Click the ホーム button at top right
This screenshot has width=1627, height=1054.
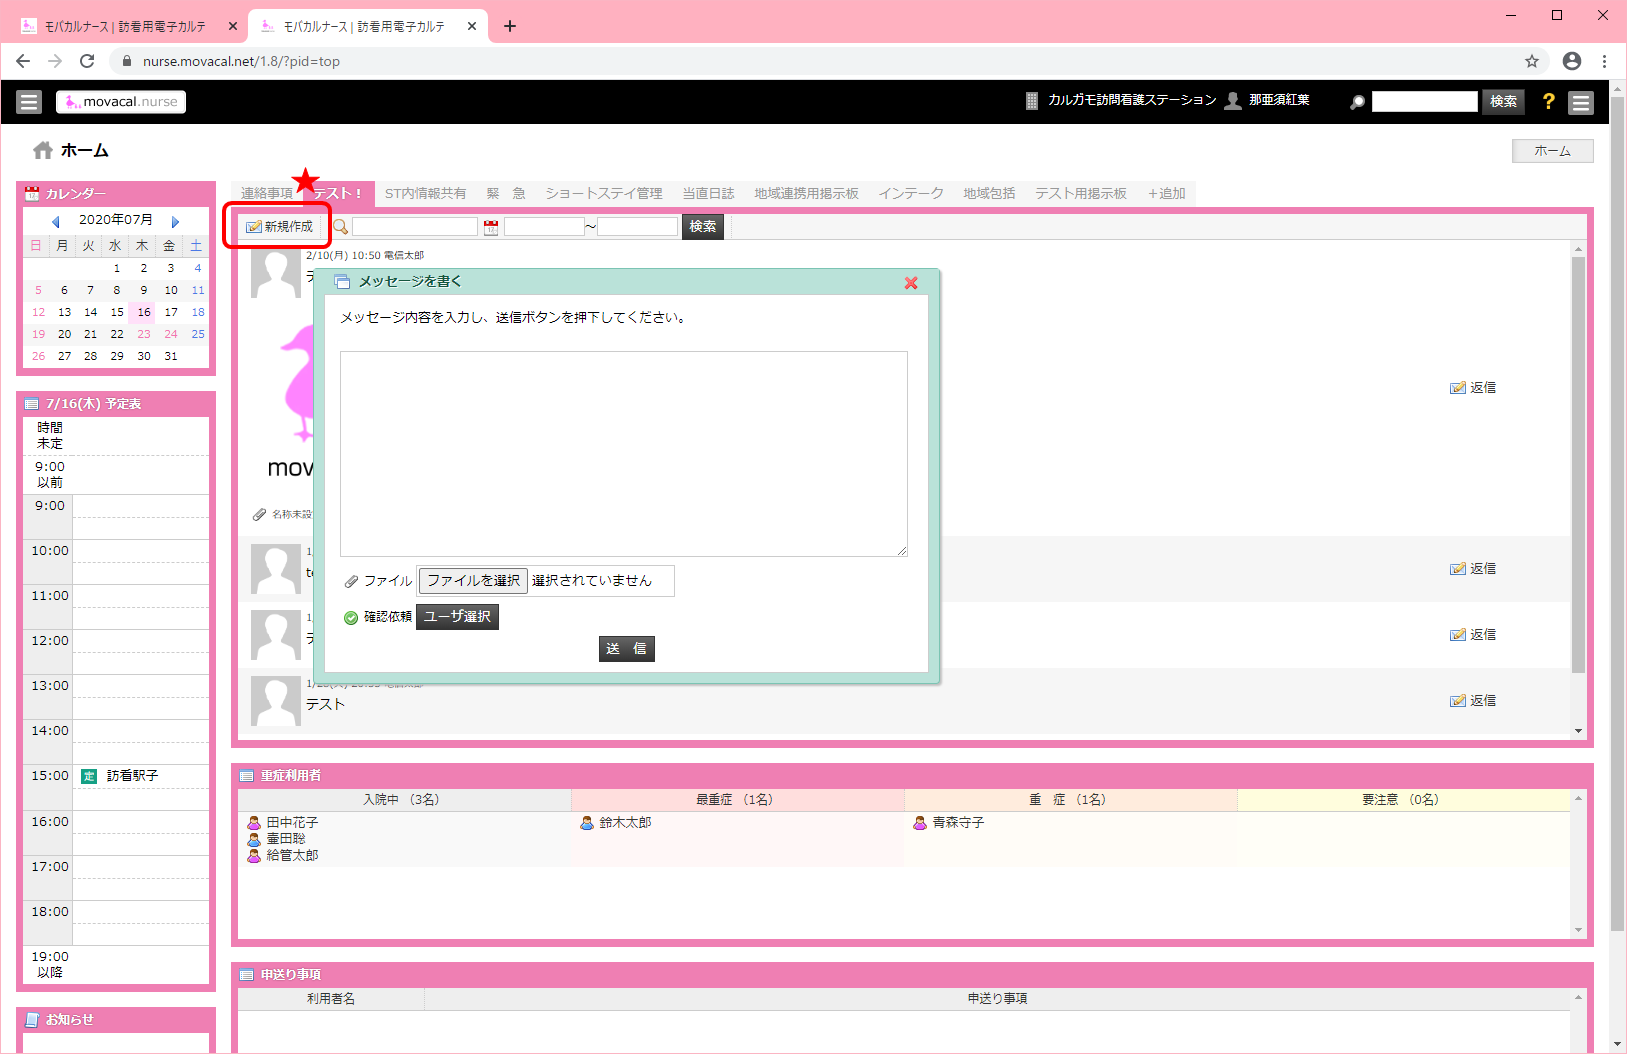1552,151
